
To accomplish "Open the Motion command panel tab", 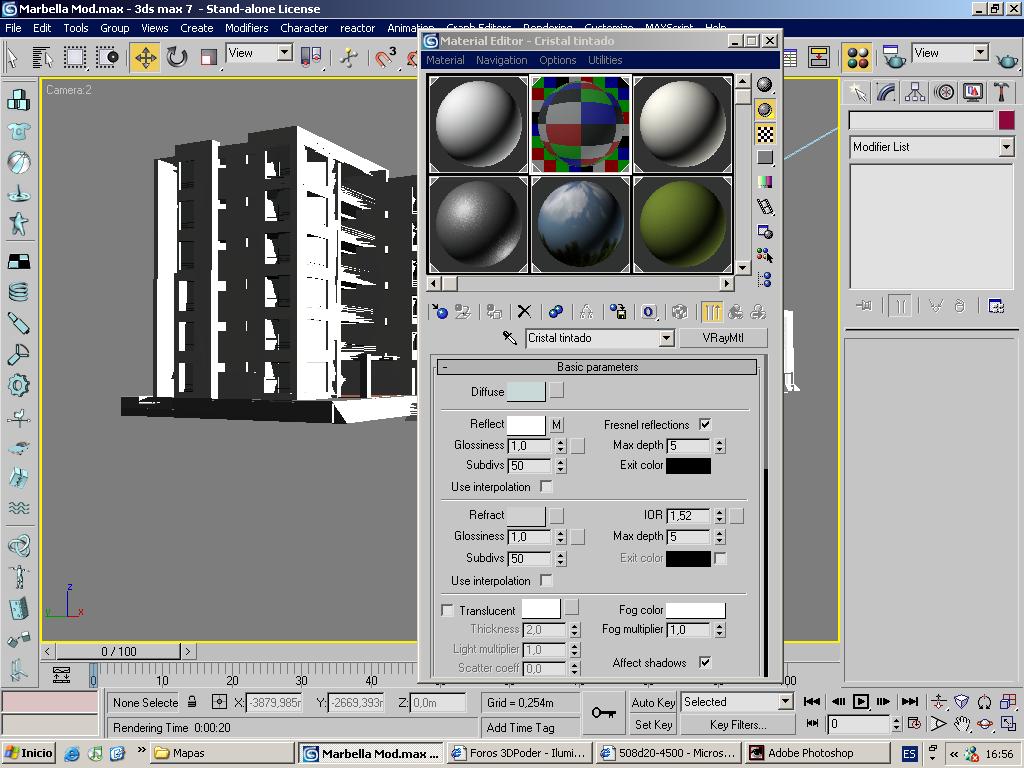I will (x=944, y=92).
